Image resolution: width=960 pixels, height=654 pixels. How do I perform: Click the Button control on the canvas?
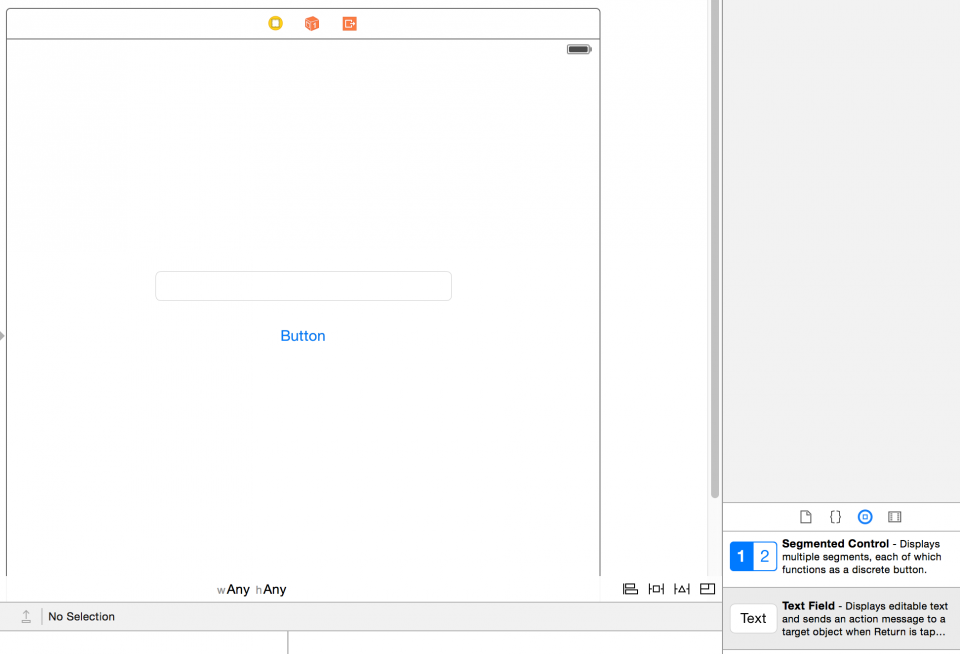coord(303,335)
